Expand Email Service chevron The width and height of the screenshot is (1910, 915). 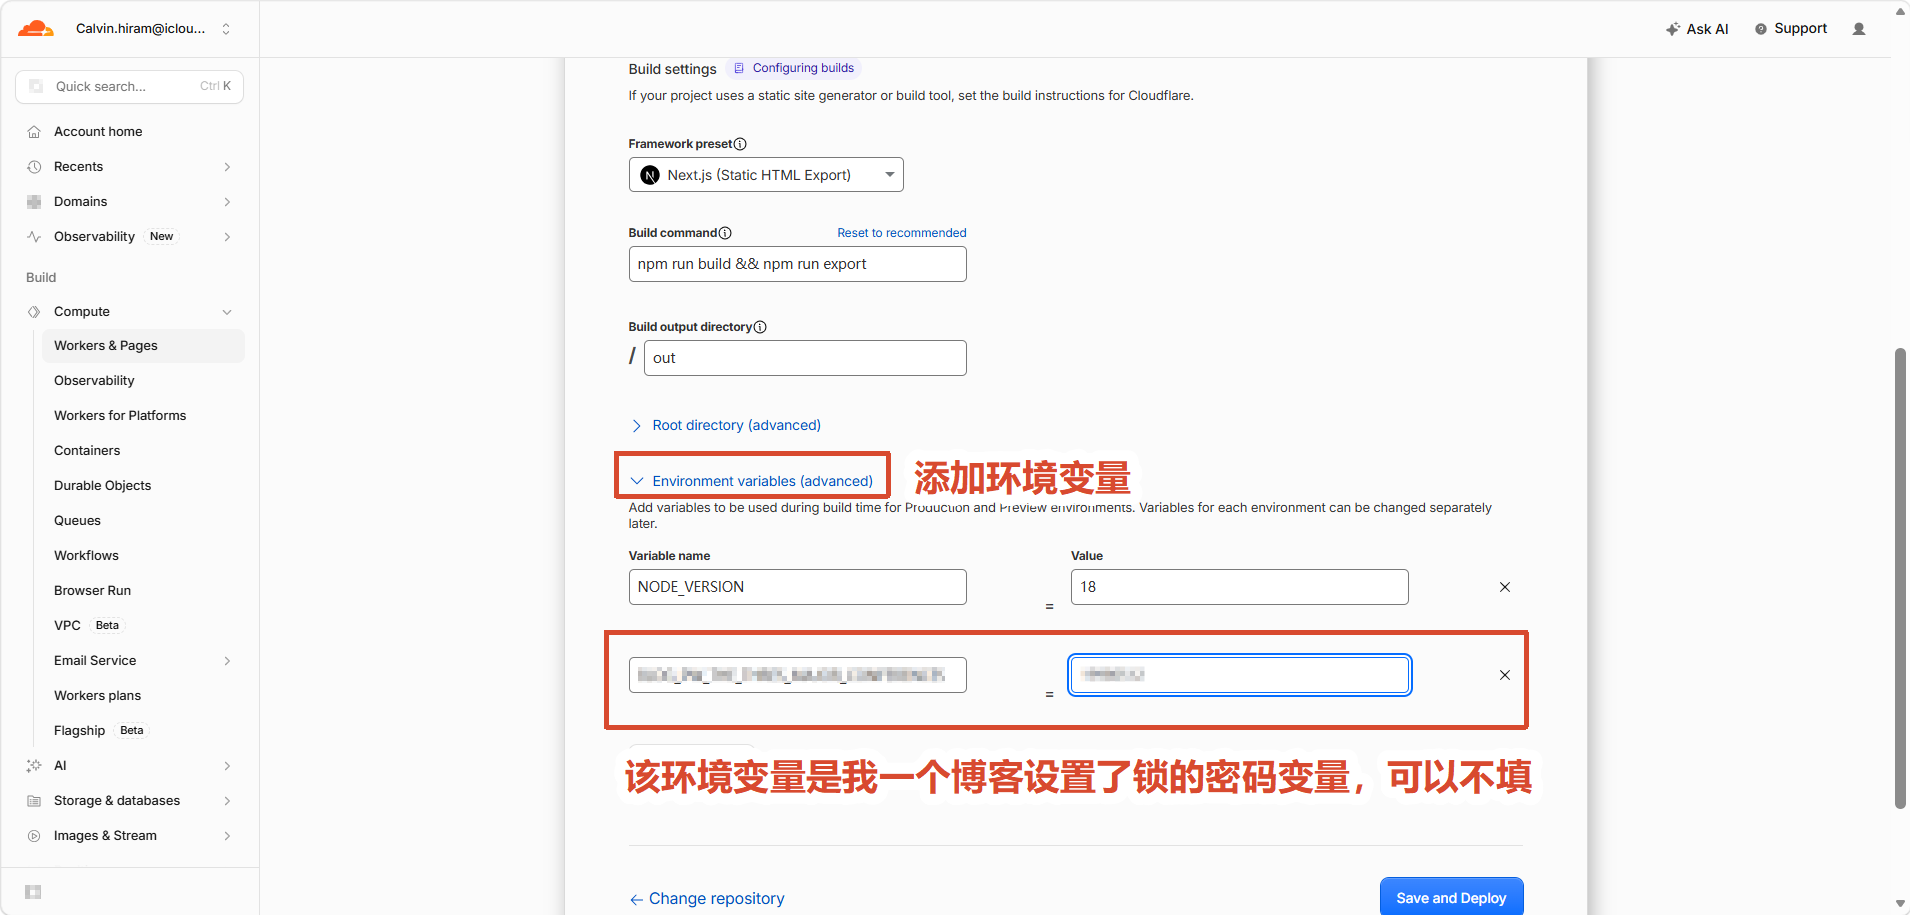pos(227,661)
